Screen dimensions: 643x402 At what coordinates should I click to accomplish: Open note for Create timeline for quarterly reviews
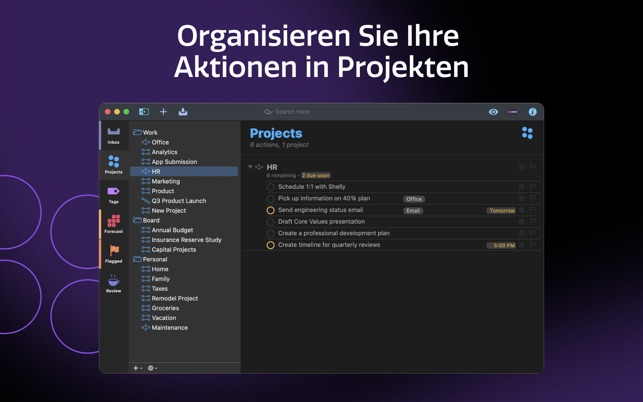[x=522, y=245]
